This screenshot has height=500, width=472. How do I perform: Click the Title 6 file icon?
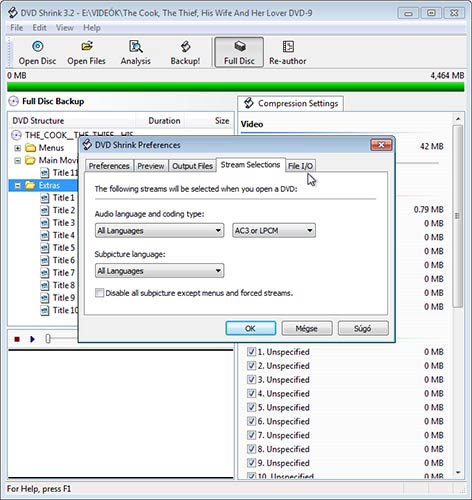45,261
